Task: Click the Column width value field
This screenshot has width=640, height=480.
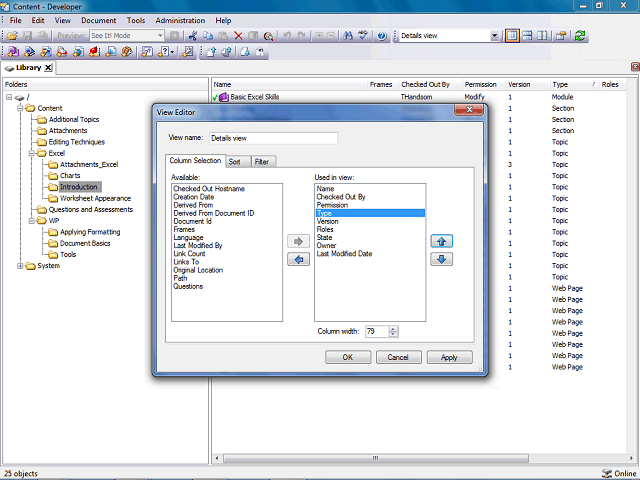Action: 377,331
